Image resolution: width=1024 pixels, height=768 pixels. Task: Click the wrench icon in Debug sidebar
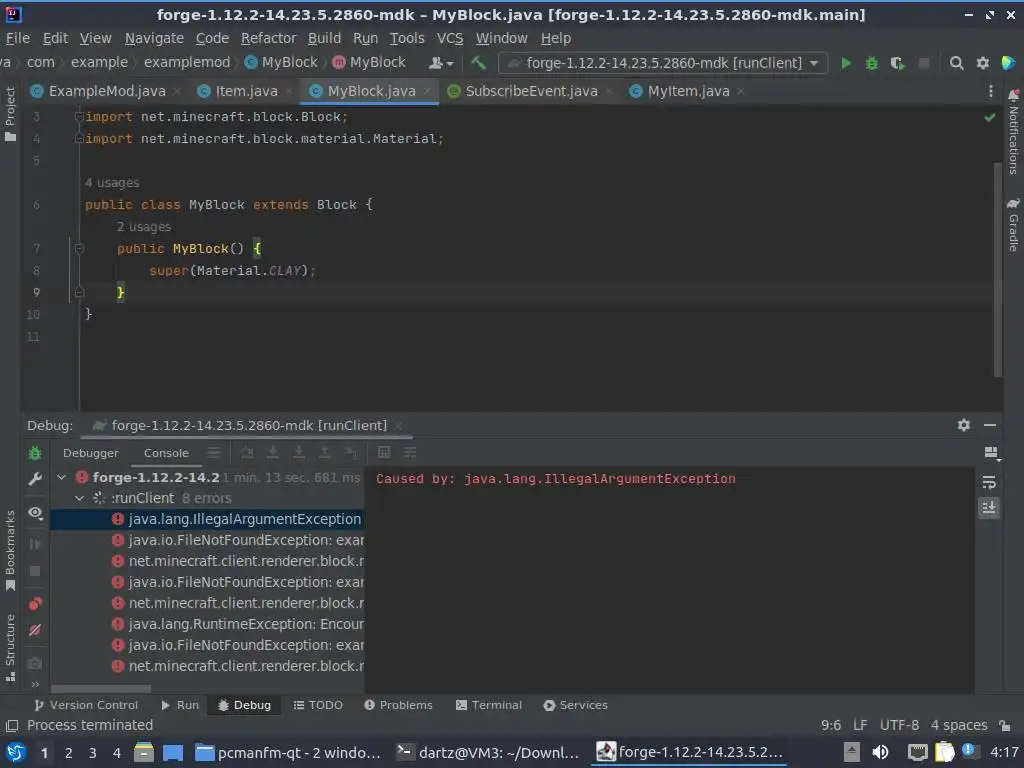click(35, 479)
